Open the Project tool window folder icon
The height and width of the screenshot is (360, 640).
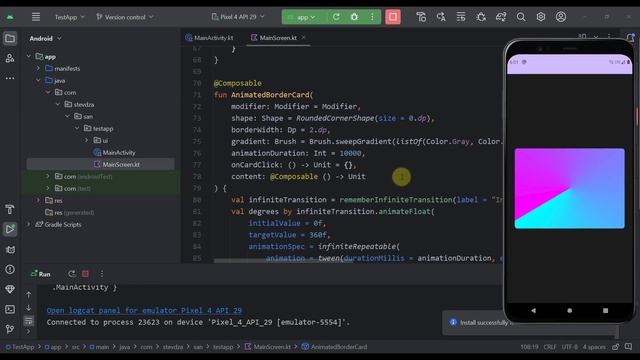(10, 39)
